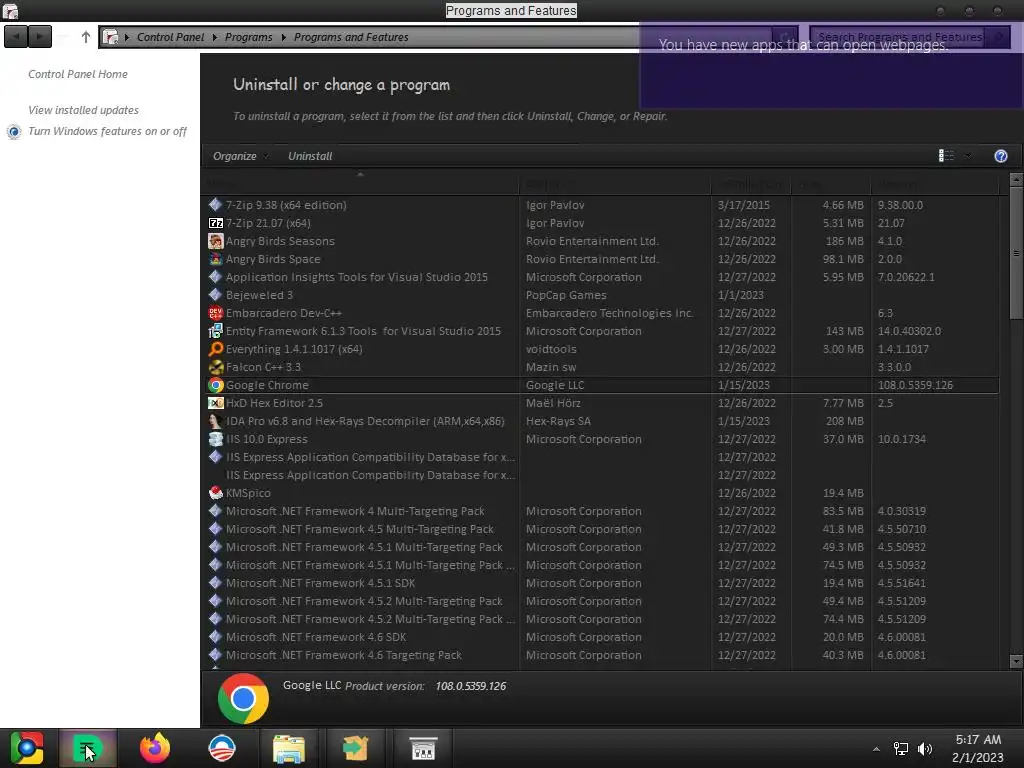Viewport: 1024px width, 768px height.
Task: Show hidden tray icons arrow
Action: [876, 749]
